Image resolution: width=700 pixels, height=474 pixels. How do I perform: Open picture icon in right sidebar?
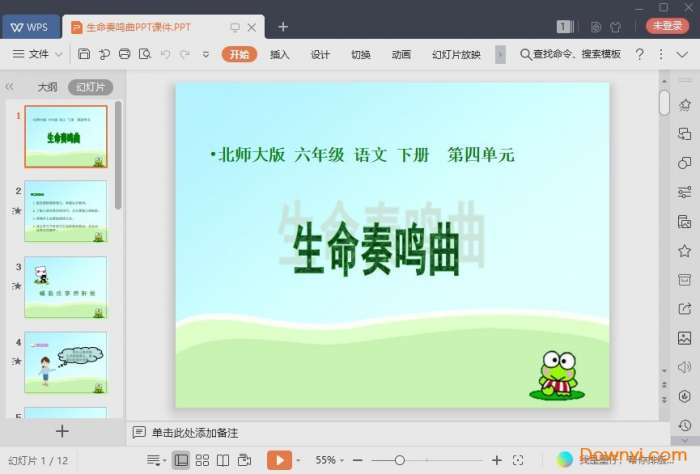(684, 338)
